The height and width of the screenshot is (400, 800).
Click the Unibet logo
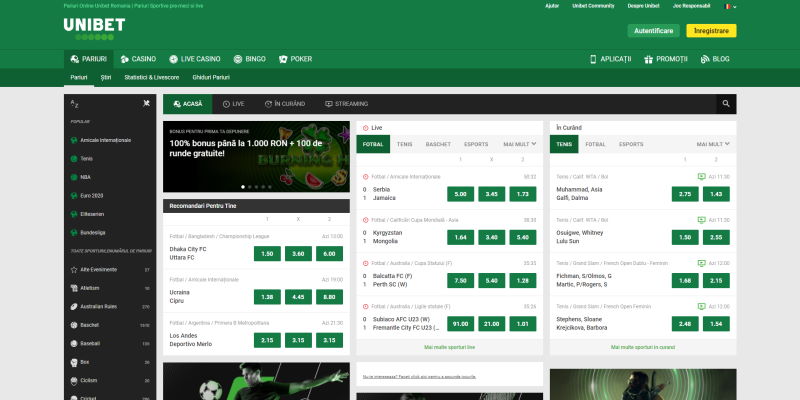tap(94, 29)
